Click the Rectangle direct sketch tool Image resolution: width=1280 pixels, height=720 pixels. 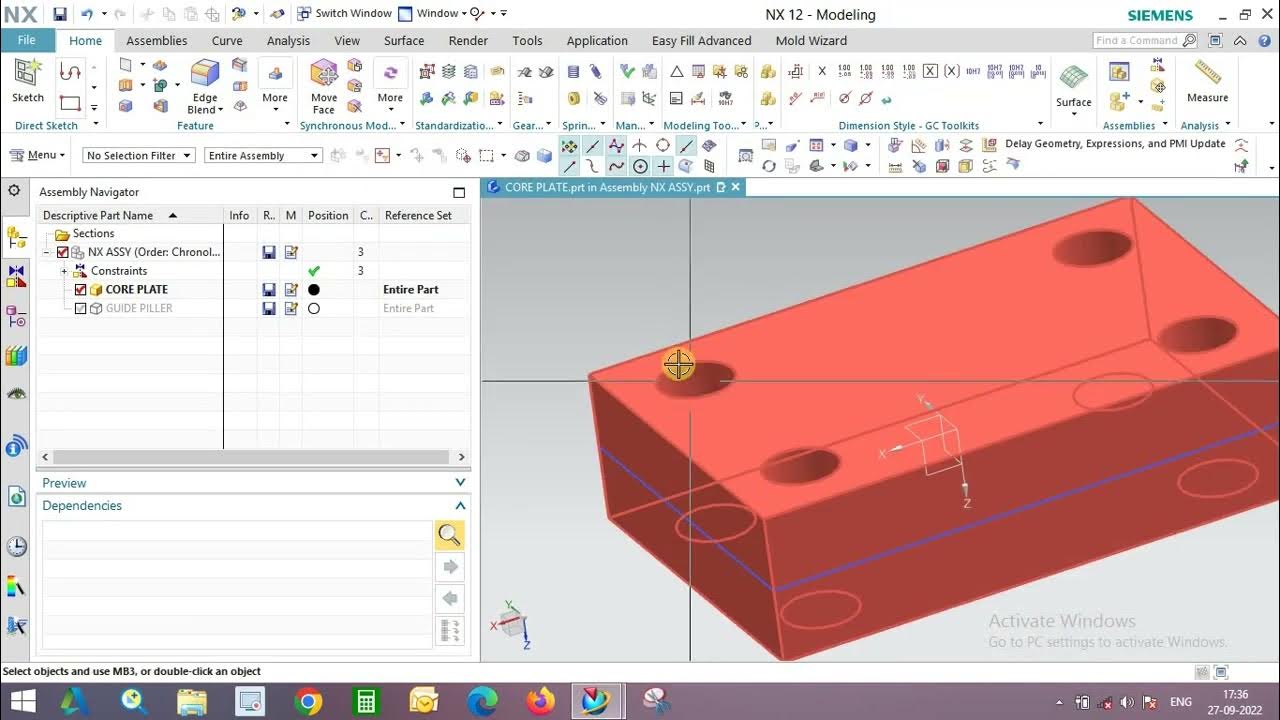point(70,102)
